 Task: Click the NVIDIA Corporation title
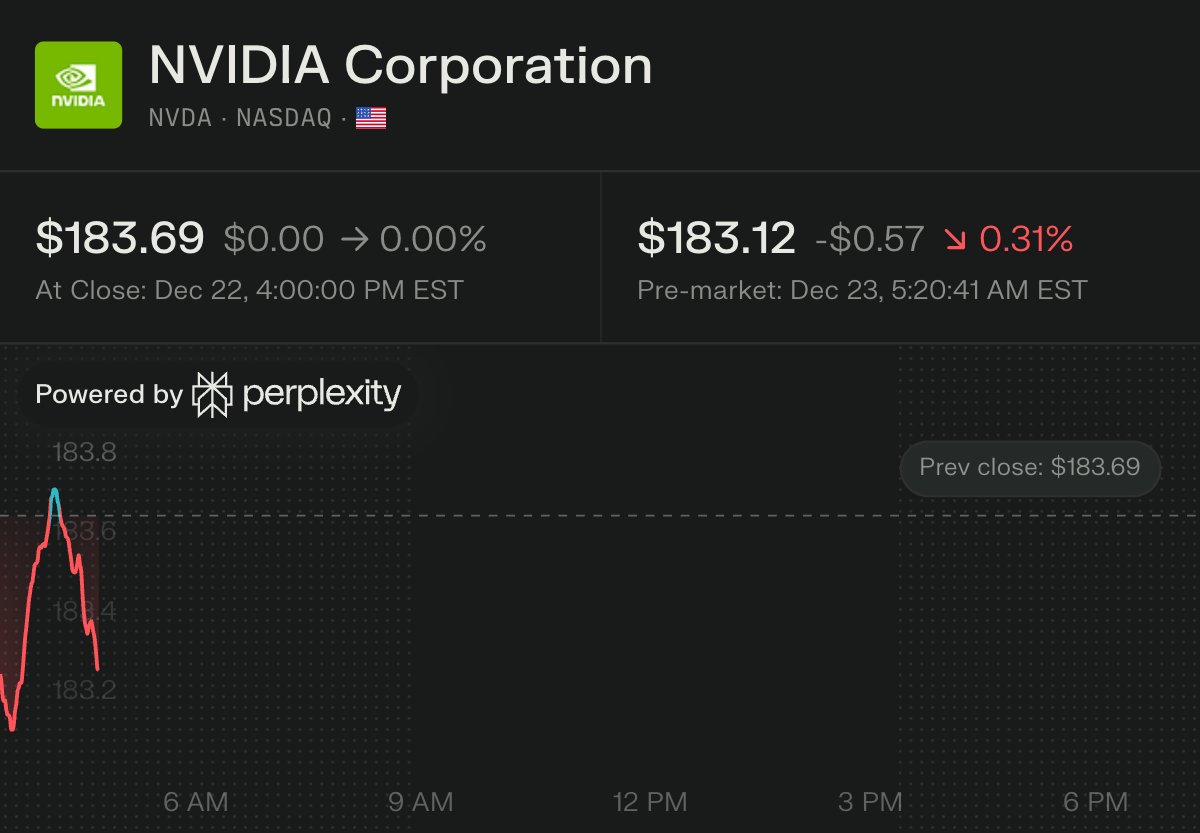pos(400,66)
